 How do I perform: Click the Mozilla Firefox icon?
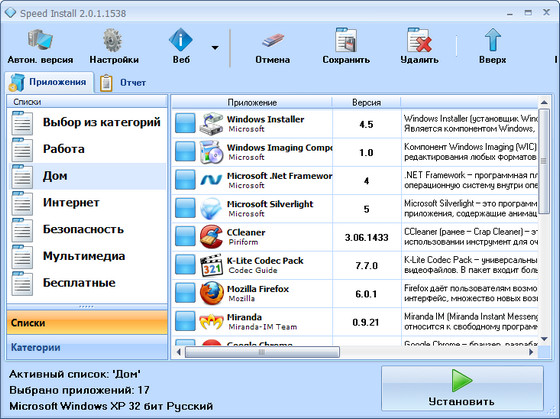(211, 293)
